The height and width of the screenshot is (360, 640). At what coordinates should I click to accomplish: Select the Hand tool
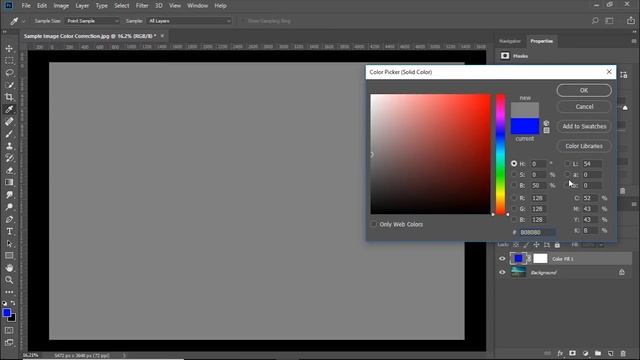click(9, 268)
